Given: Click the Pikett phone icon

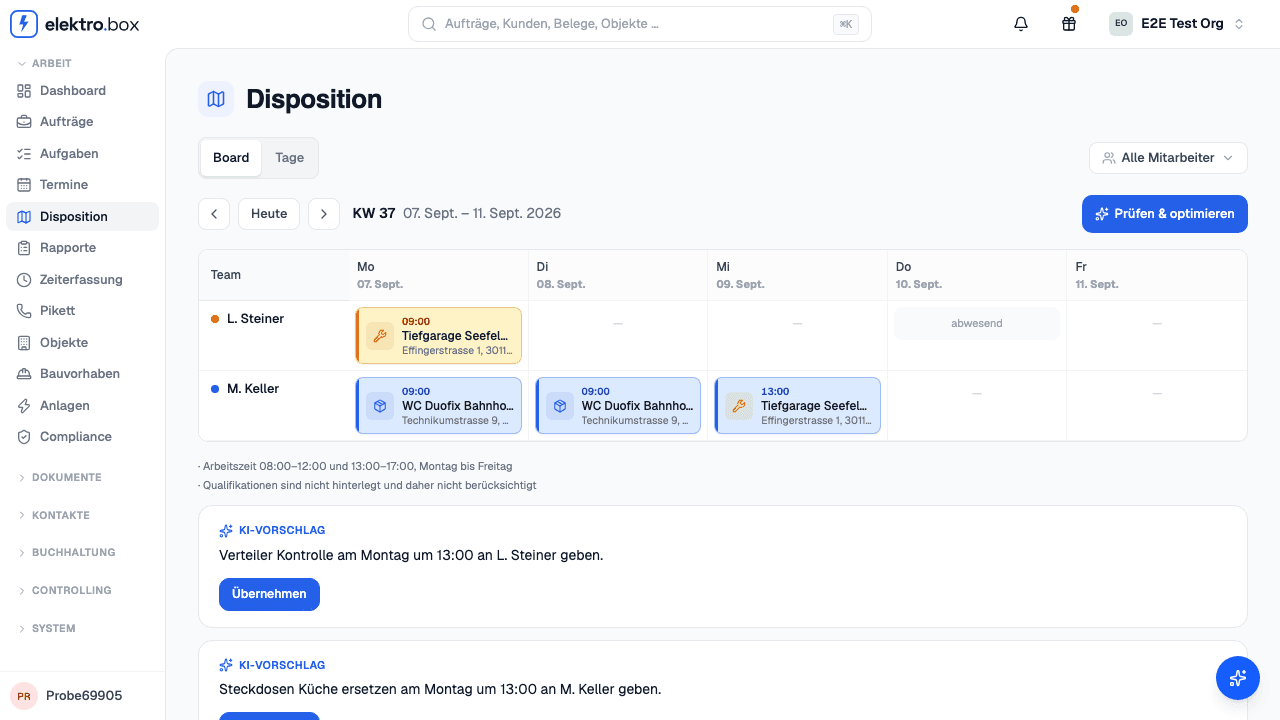Looking at the screenshot, I should (24, 311).
